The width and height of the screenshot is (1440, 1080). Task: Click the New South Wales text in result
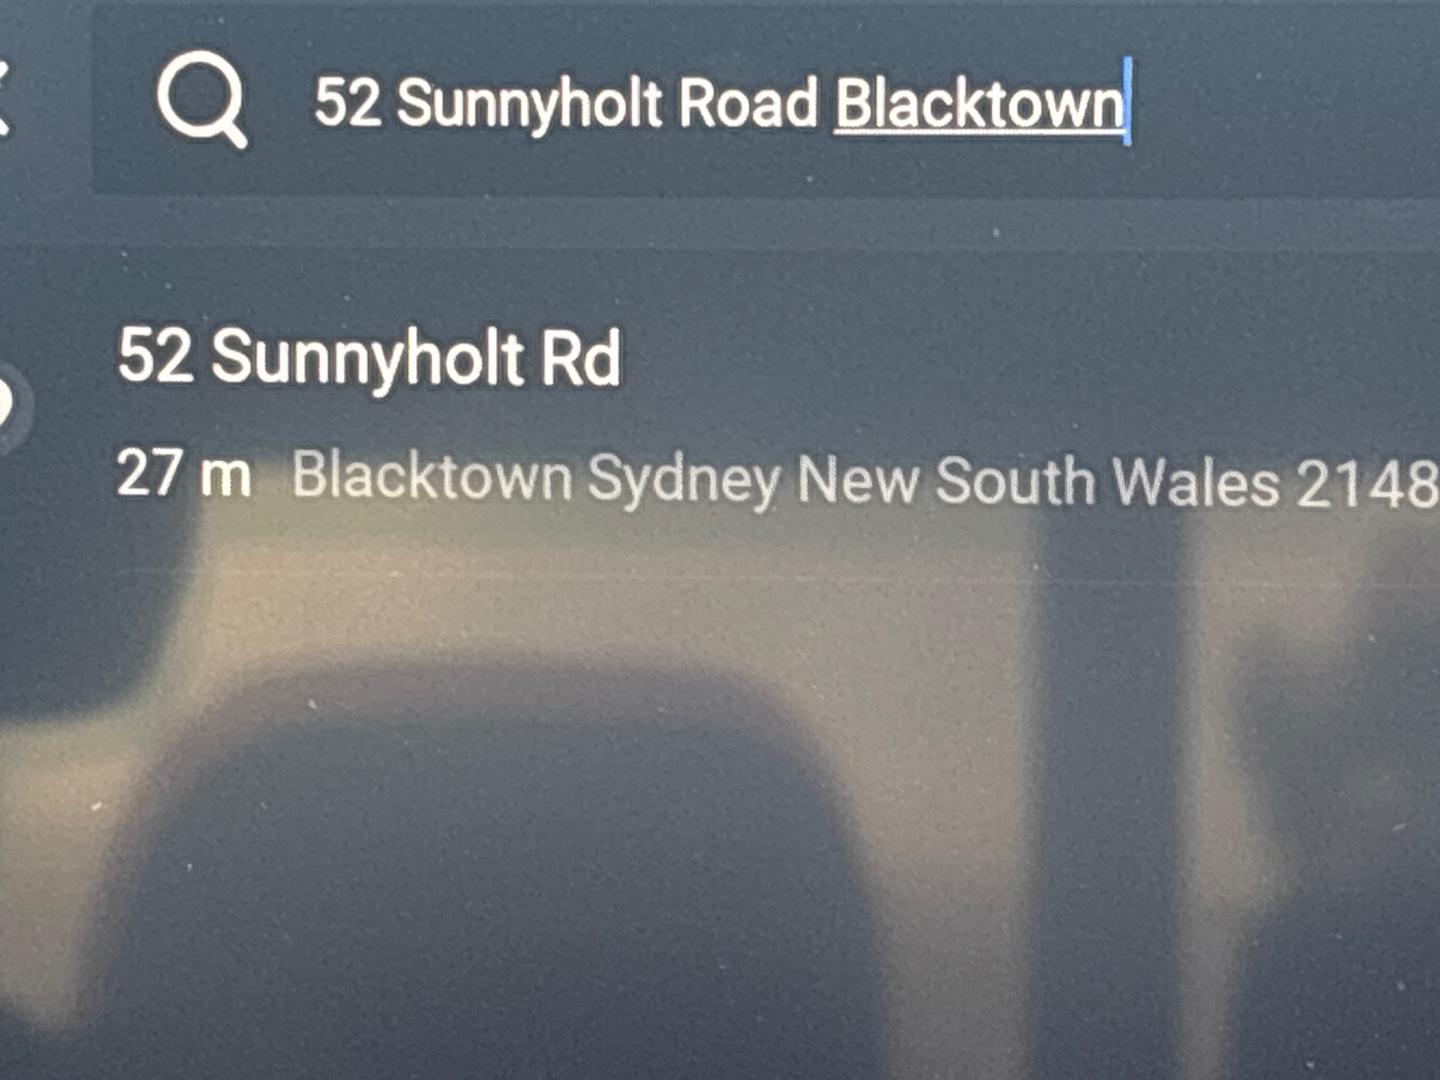click(1039, 481)
